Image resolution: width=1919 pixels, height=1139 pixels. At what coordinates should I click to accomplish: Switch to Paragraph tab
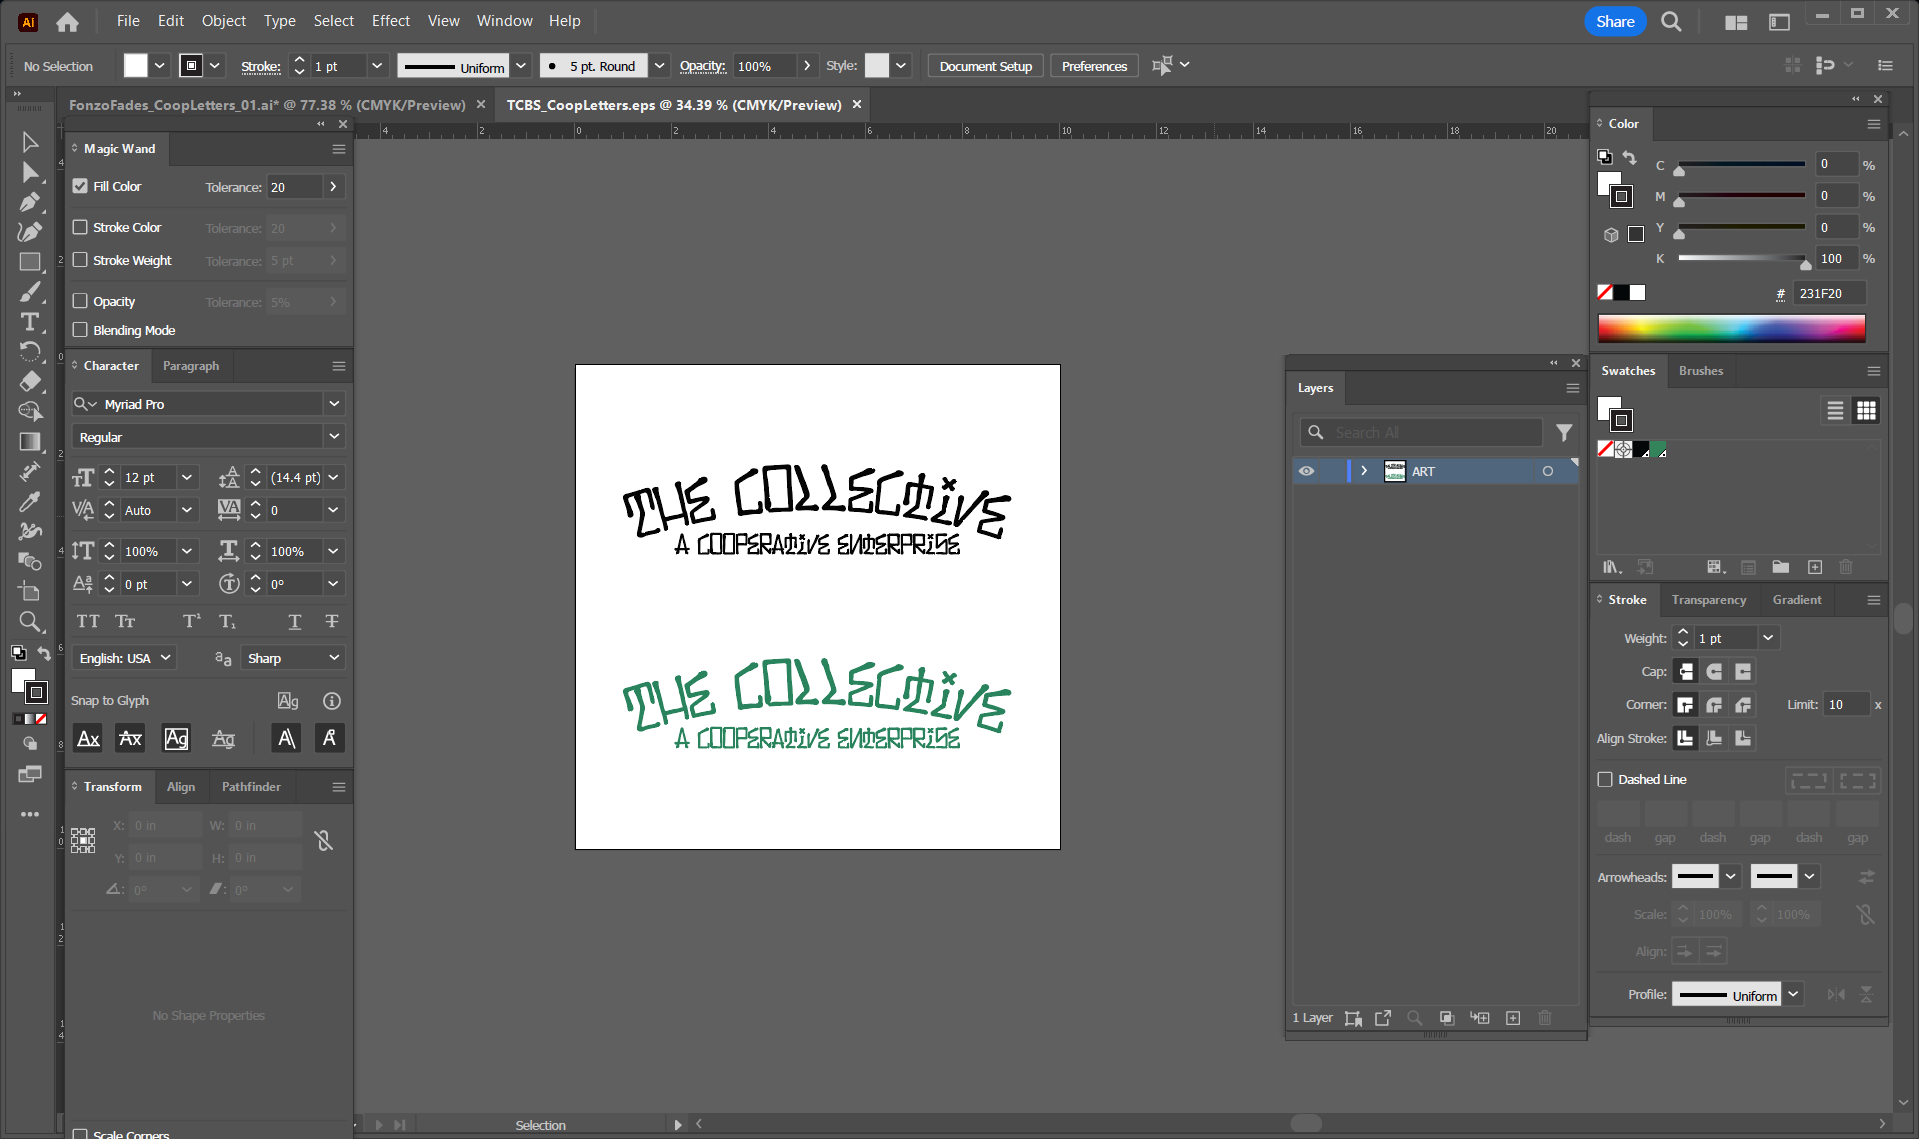(x=191, y=366)
